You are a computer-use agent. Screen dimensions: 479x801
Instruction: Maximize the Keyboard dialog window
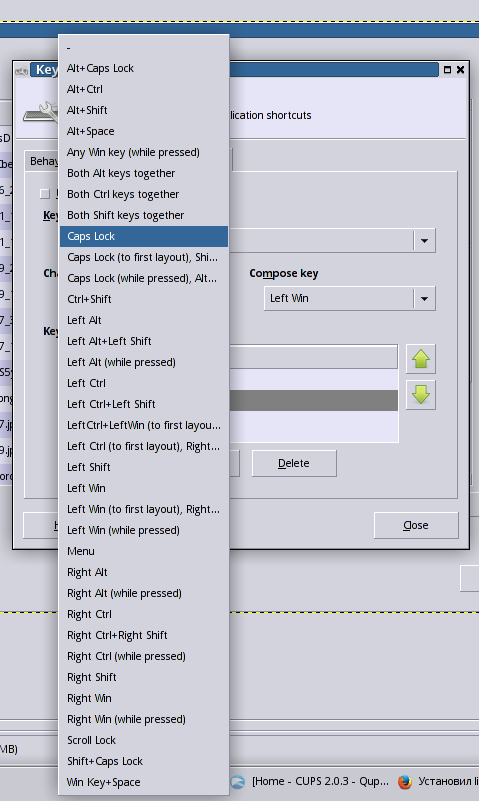click(x=447, y=69)
